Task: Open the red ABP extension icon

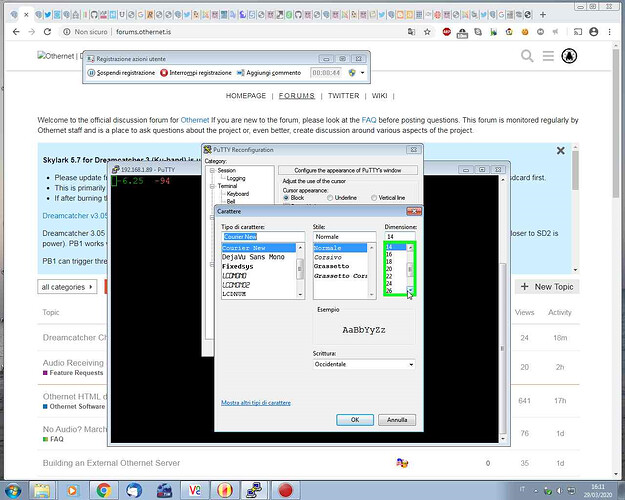Action: coord(446,32)
